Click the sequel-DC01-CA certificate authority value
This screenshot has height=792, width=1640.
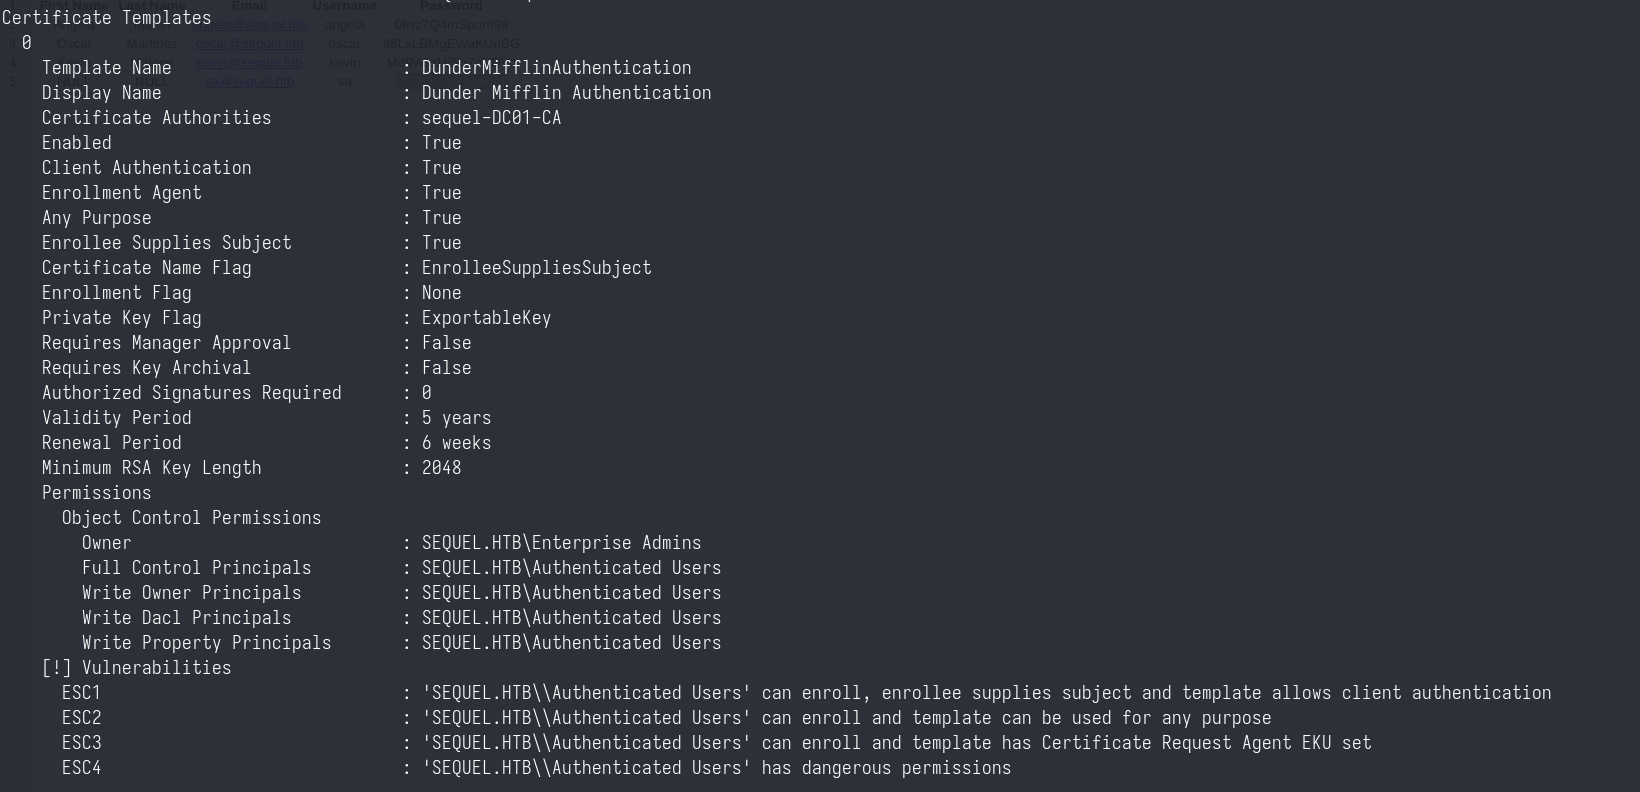[491, 118]
